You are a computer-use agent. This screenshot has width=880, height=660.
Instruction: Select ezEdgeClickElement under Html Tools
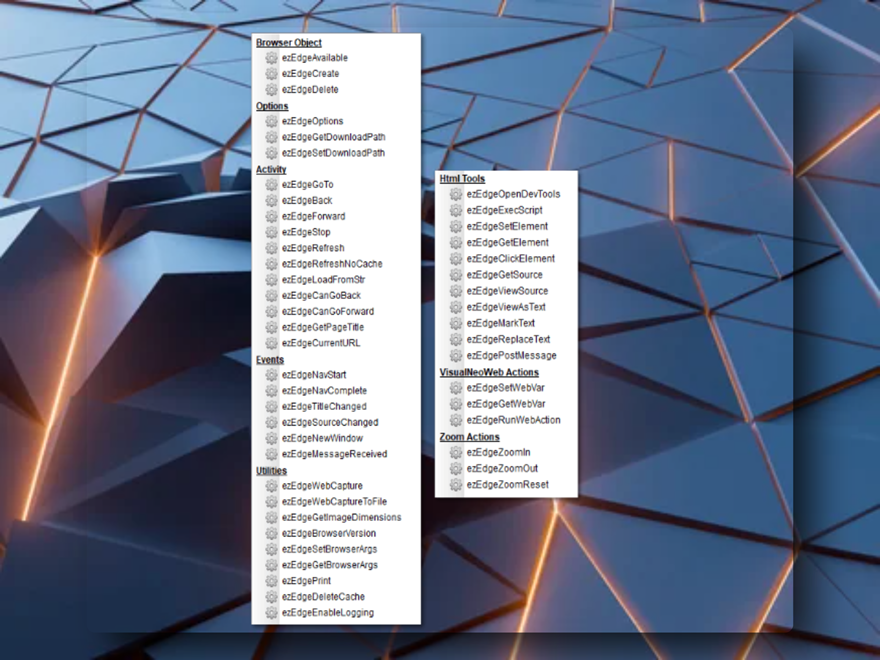(510, 259)
